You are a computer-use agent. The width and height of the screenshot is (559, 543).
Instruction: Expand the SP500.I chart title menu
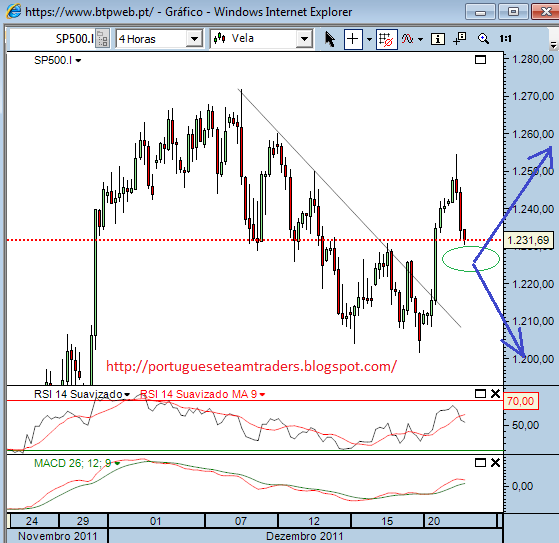click(x=78, y=61)
